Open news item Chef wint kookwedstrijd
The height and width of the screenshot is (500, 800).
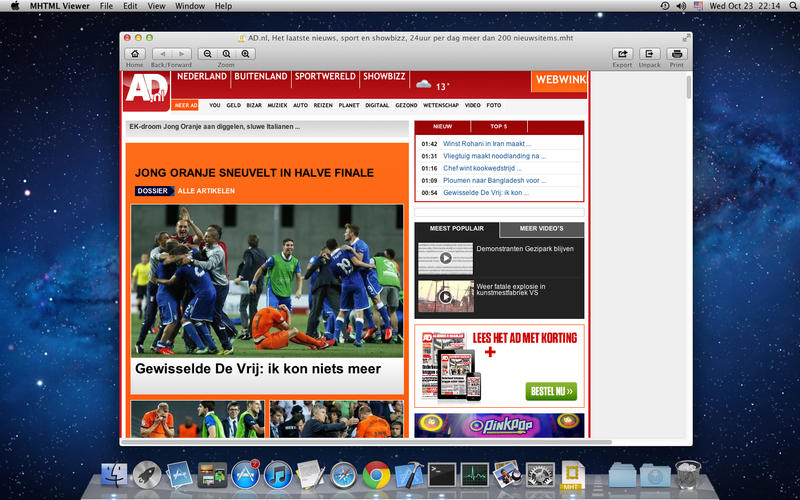pos(482,168)
